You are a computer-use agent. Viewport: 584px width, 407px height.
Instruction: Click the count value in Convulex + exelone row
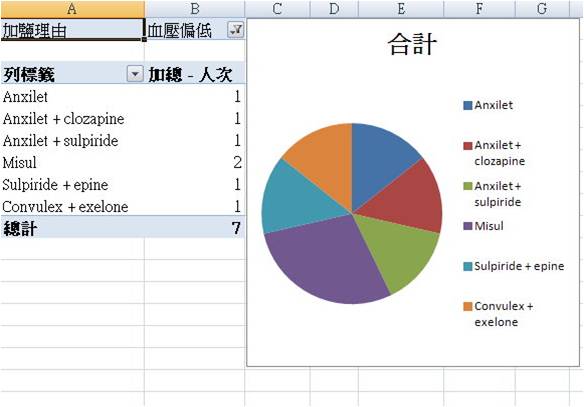tap(238, 207)
